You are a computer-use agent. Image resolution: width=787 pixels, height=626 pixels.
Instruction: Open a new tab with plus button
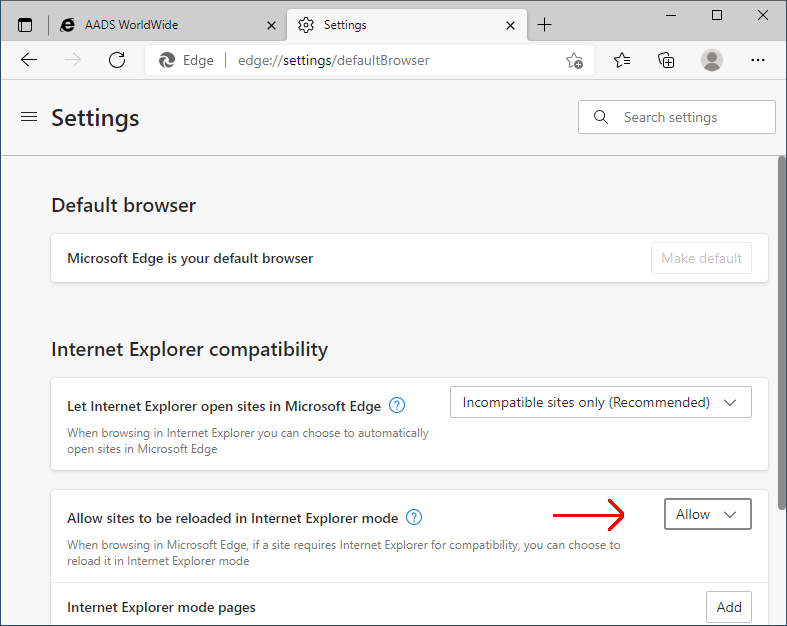coord(544,24)
